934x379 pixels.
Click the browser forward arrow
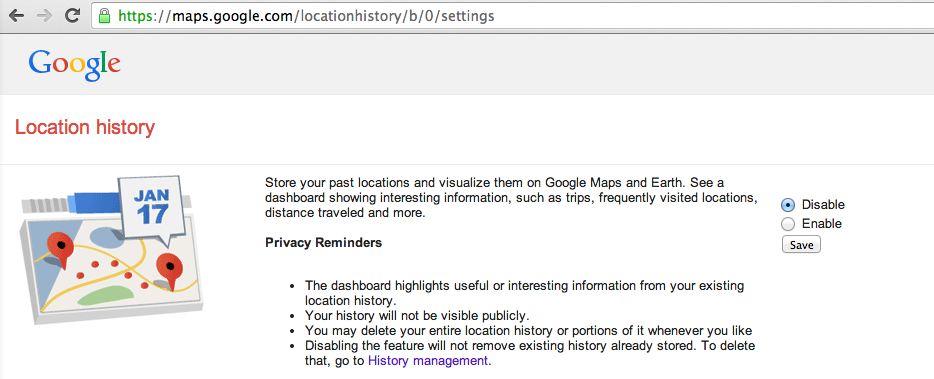pos(45,15)
